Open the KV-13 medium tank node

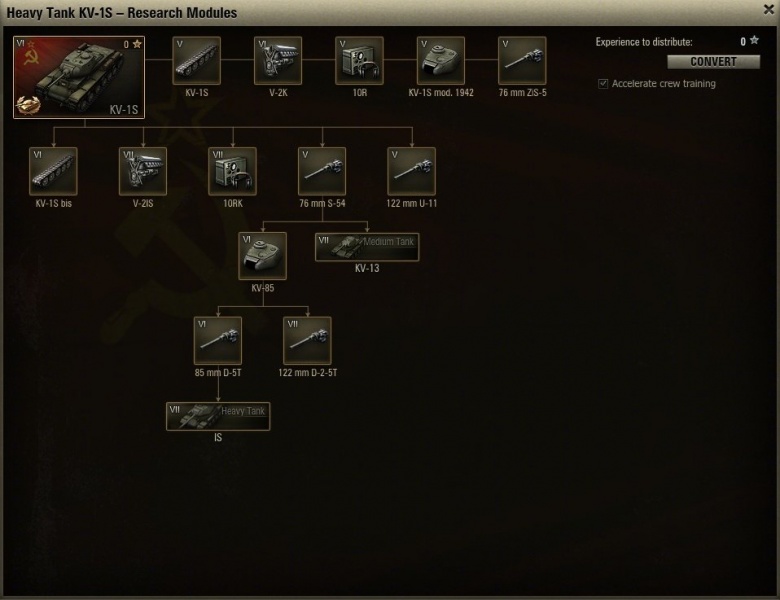(x=367, y=247)
